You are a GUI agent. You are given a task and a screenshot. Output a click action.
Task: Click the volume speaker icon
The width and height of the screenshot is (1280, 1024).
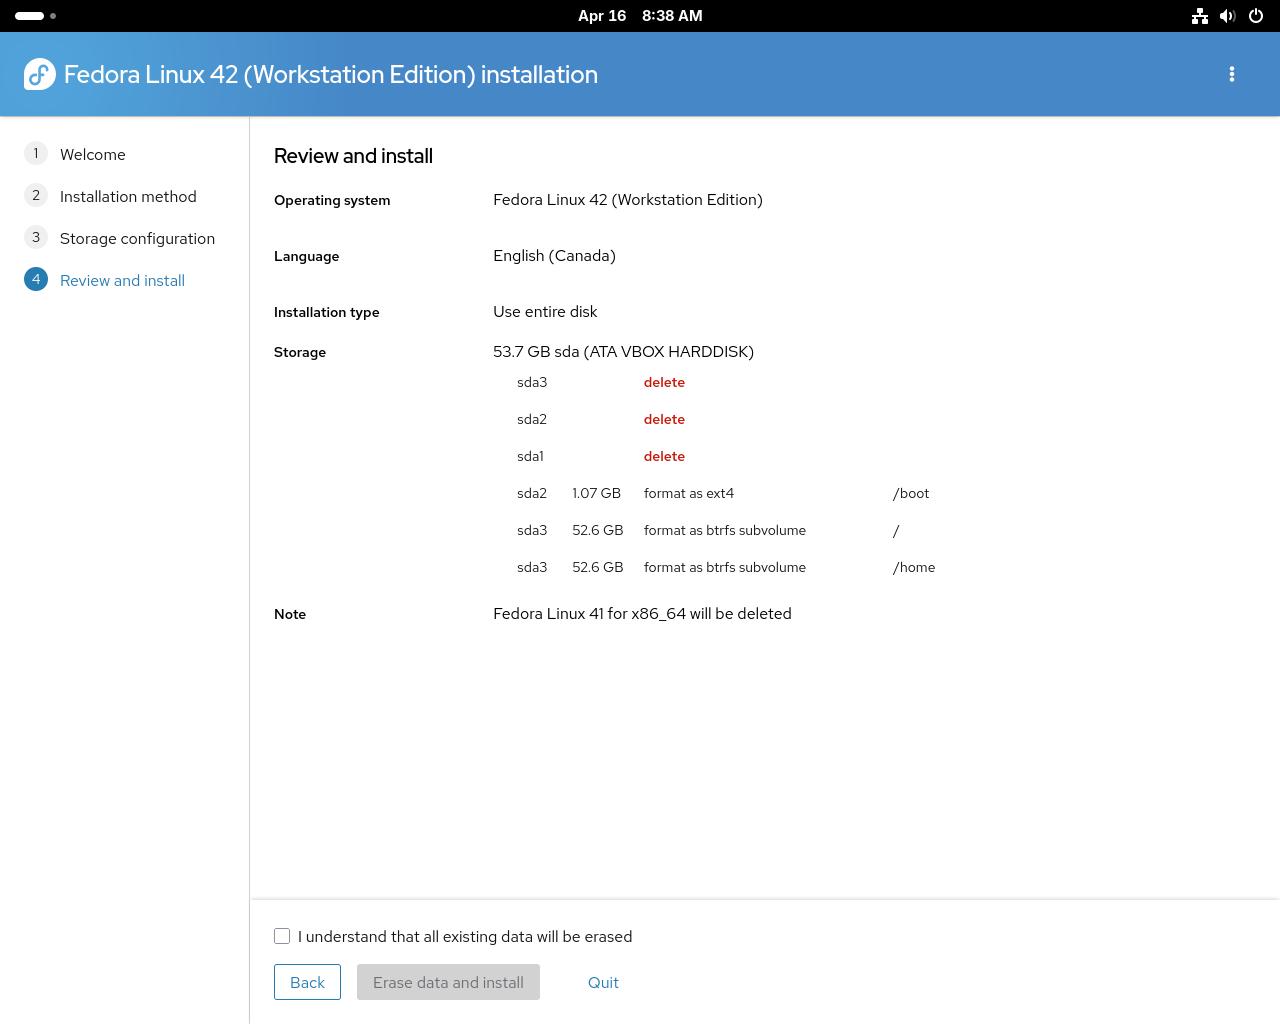tap(1228, 16)
